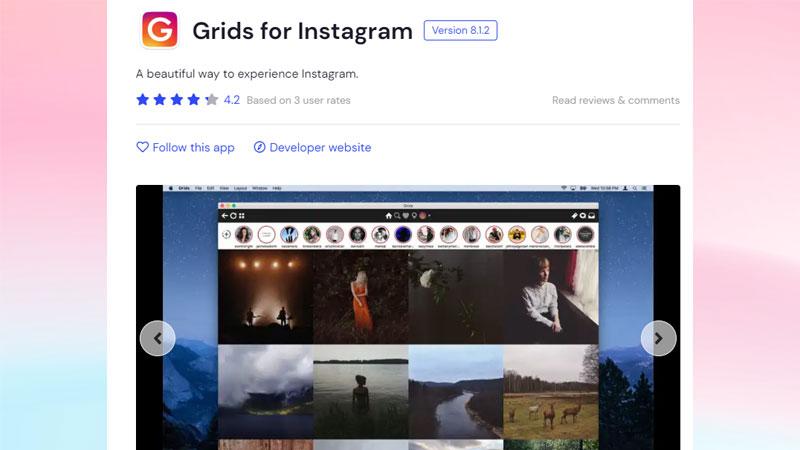Viewport: 800px width, 450px height.
Task: Click the search magnifier in the Grids toolbar
Action: 398,215
